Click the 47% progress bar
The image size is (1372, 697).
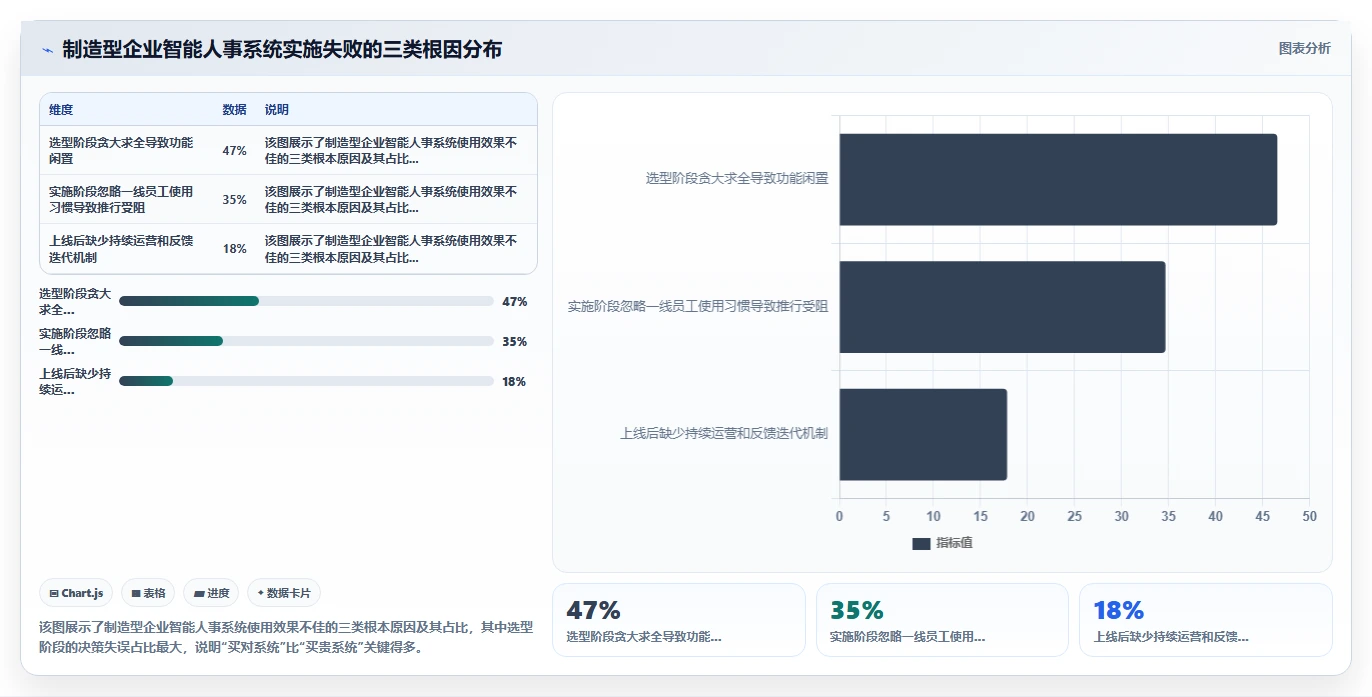coord(306,301)
